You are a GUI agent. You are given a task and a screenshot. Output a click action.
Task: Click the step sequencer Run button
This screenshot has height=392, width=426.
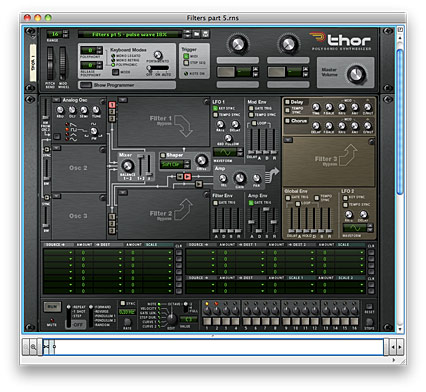click(x=52, y=307)
